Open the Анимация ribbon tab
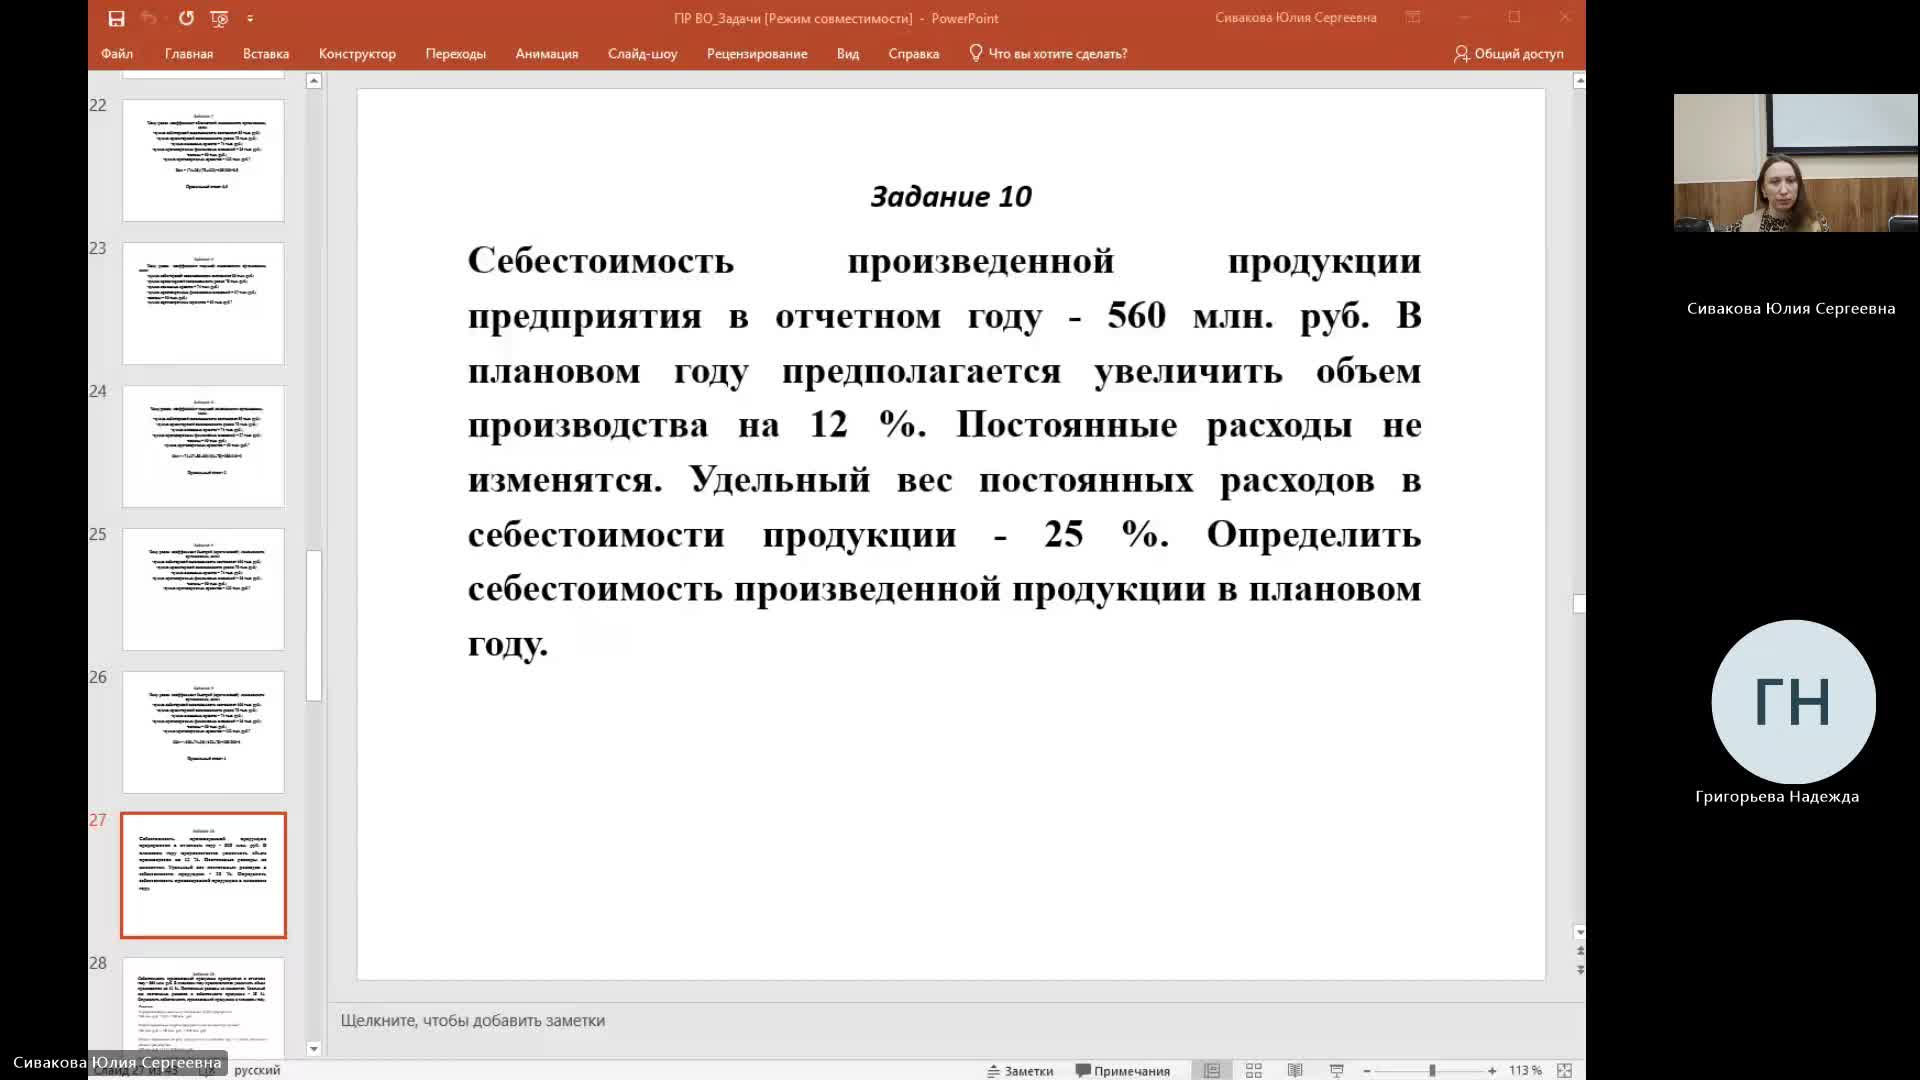Viewport: 1920px width, 1080px height. [547, 54]
